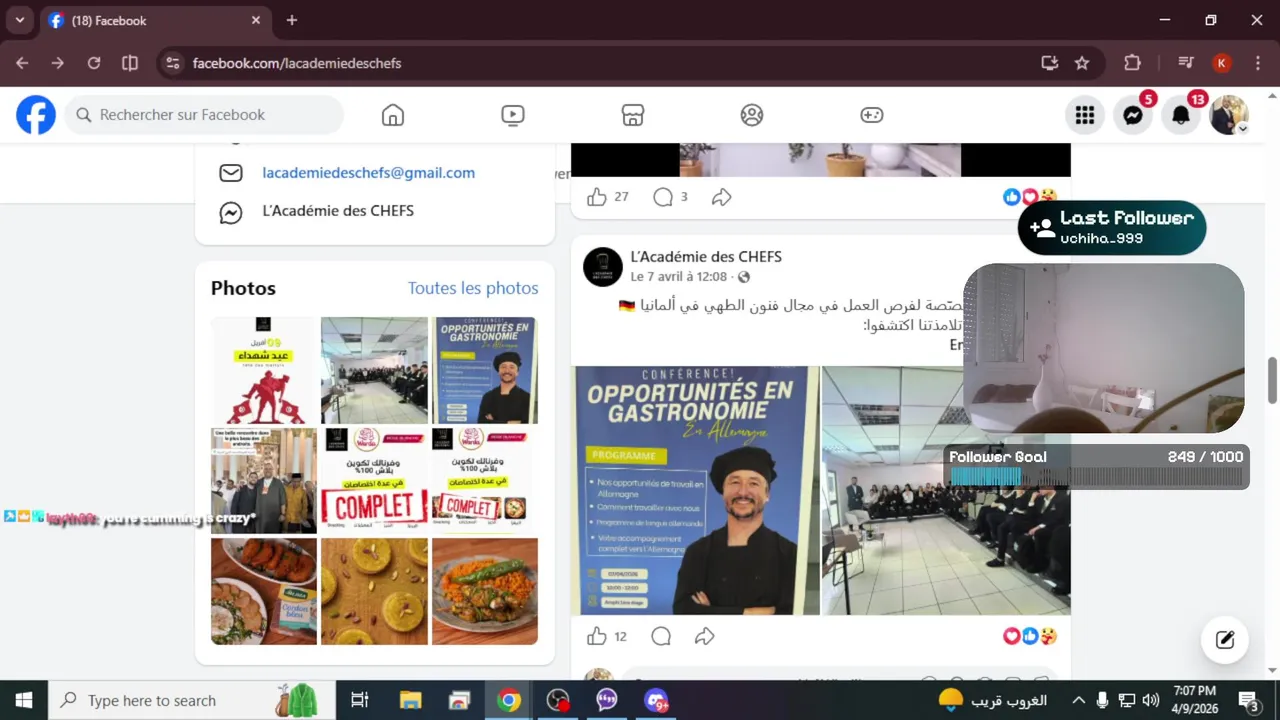Viewport: 1280px width, 720px height.
Task: Click Google Chrome taskbar icon
Action: [x=509, y=700]
